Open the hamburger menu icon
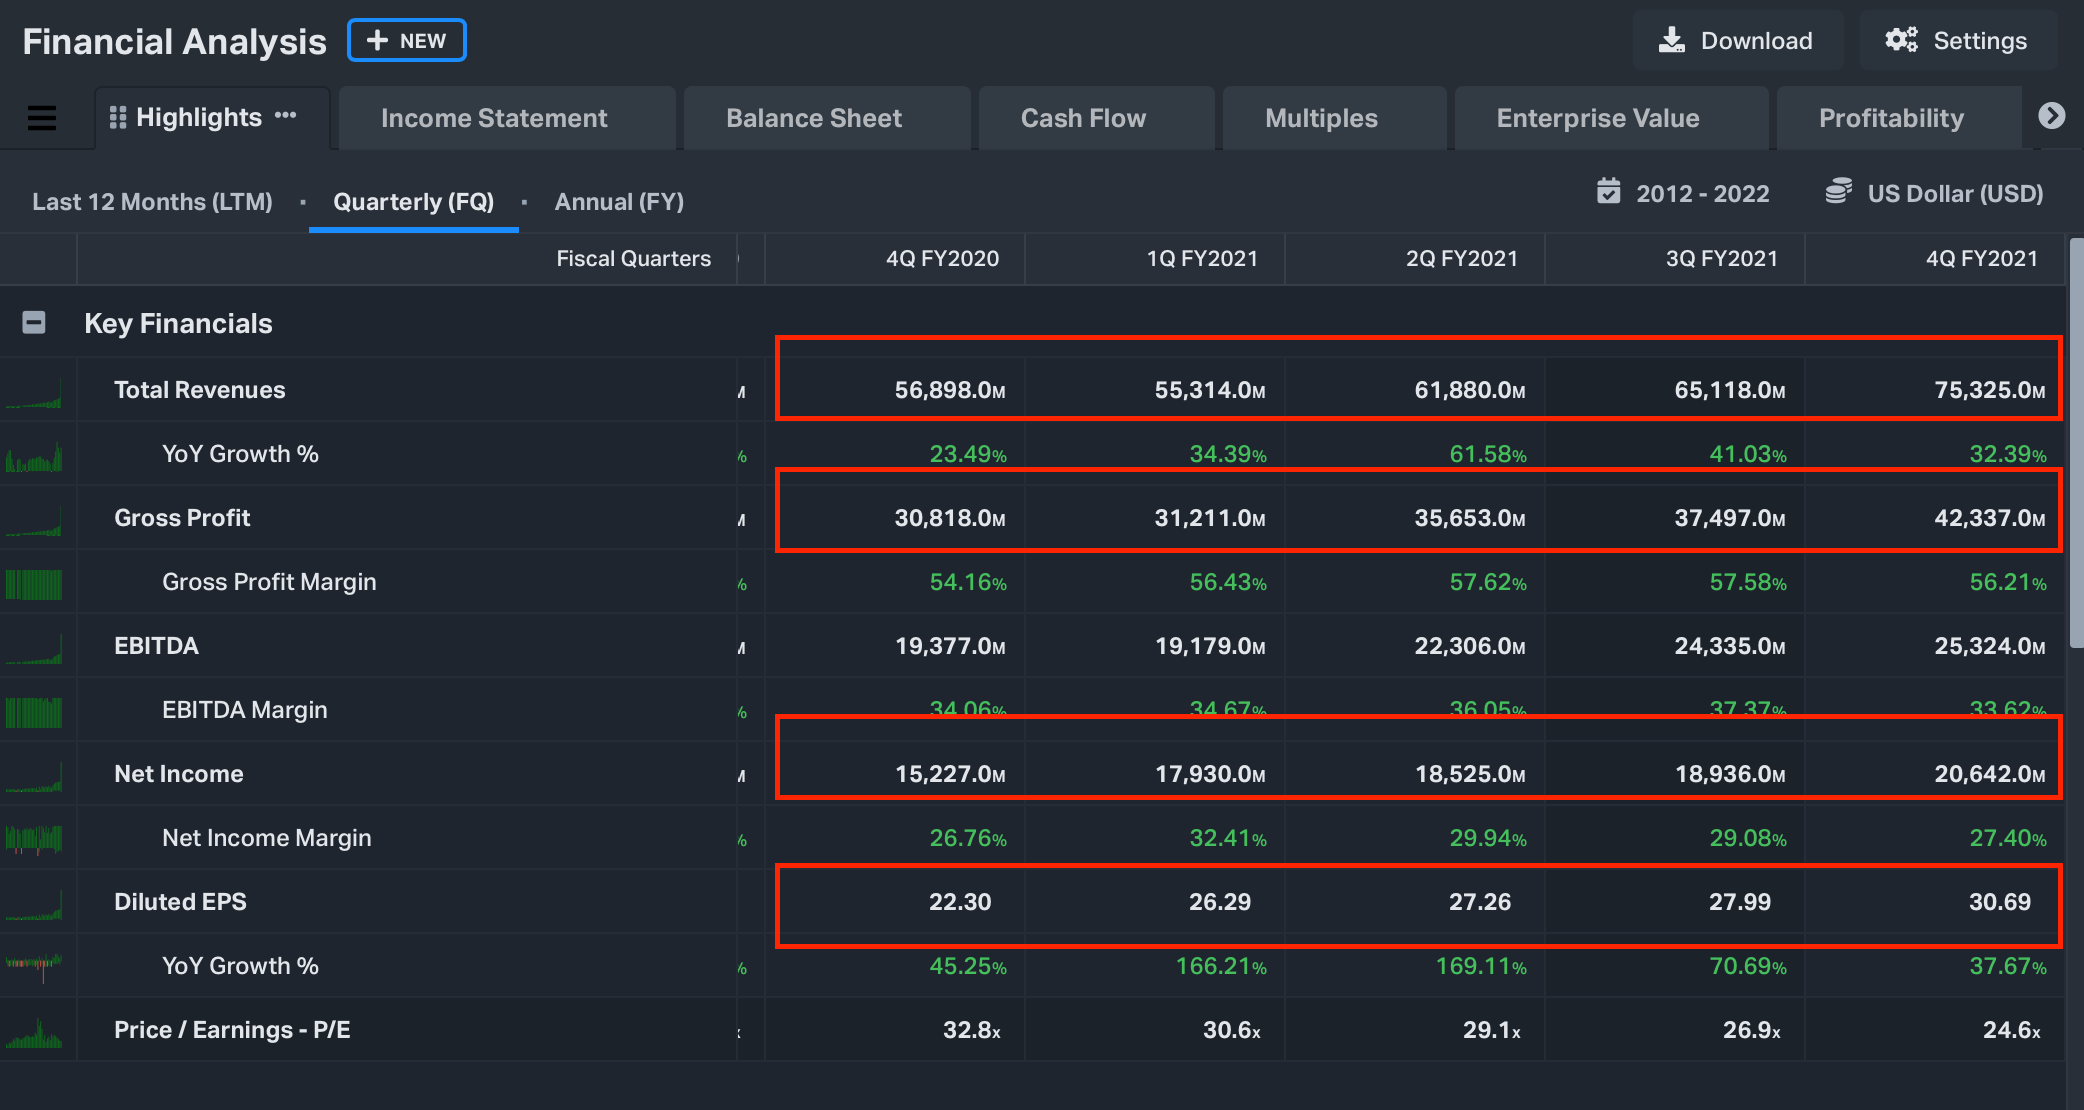 click(41, 118)
